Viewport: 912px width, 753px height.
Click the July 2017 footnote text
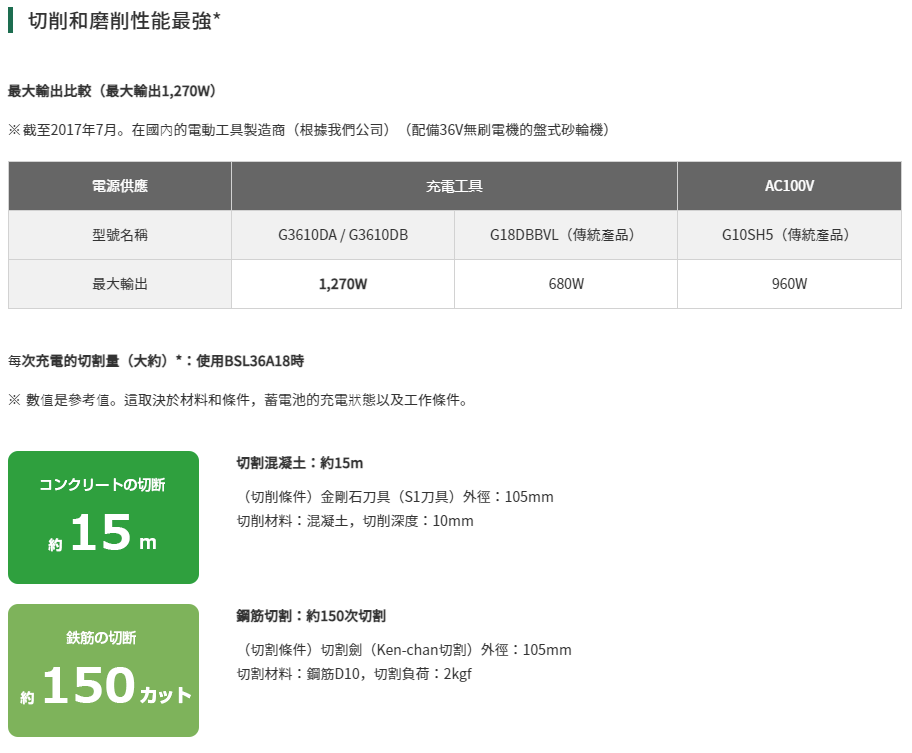click(x=309, y=130)
